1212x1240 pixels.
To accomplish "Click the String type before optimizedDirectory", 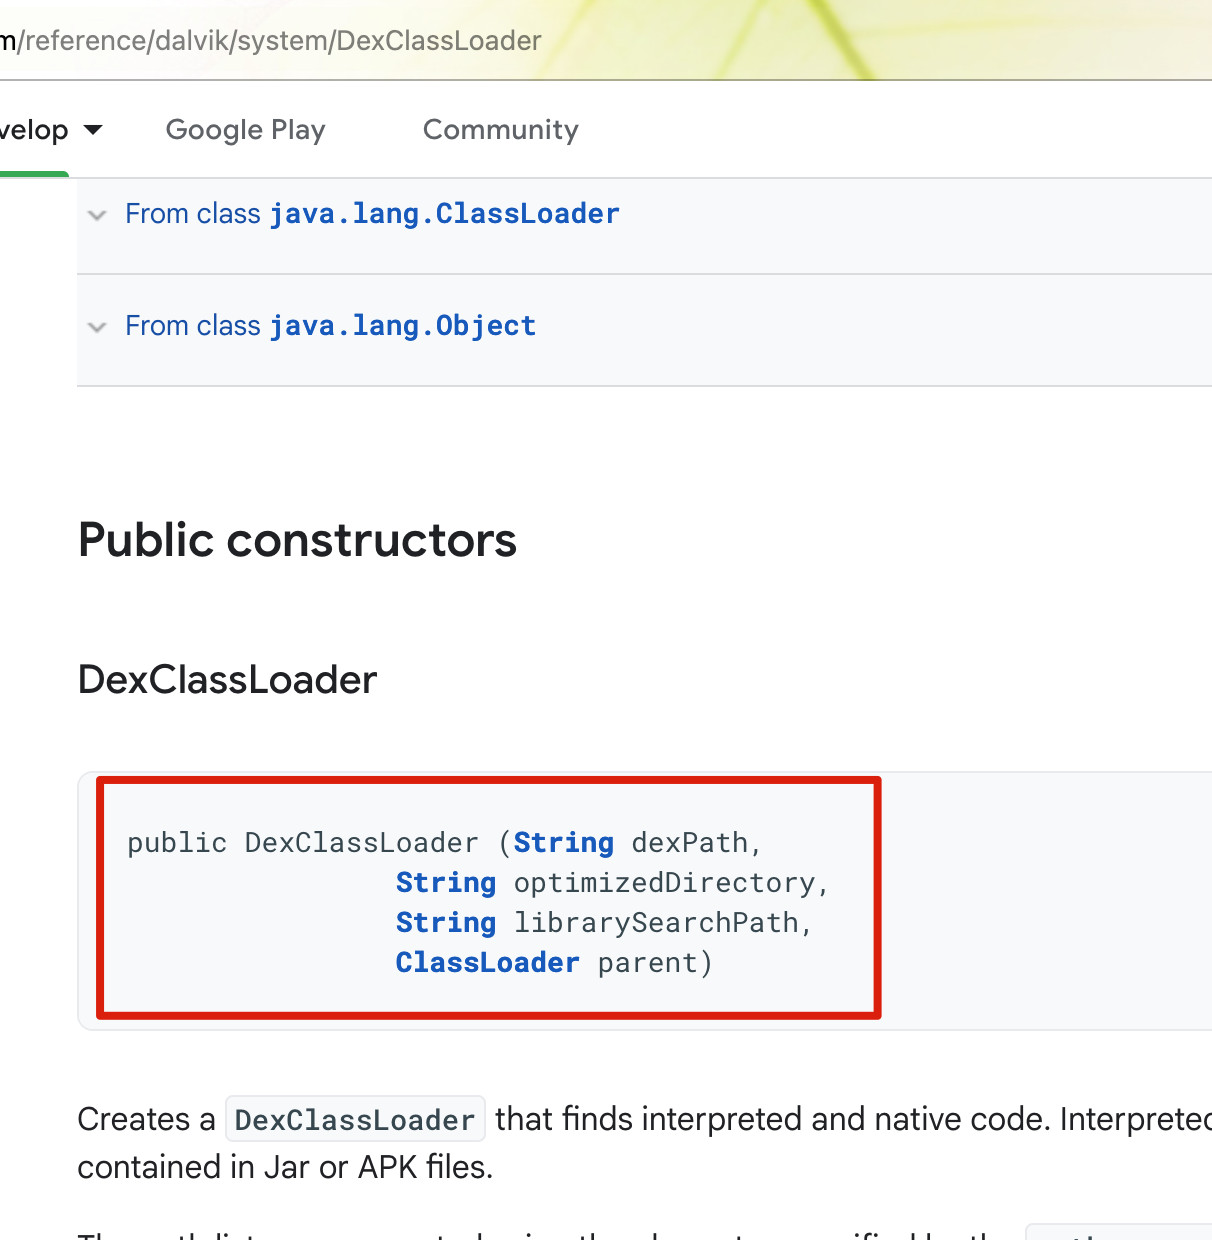I will pyautogui.click(x=445, y=883).
